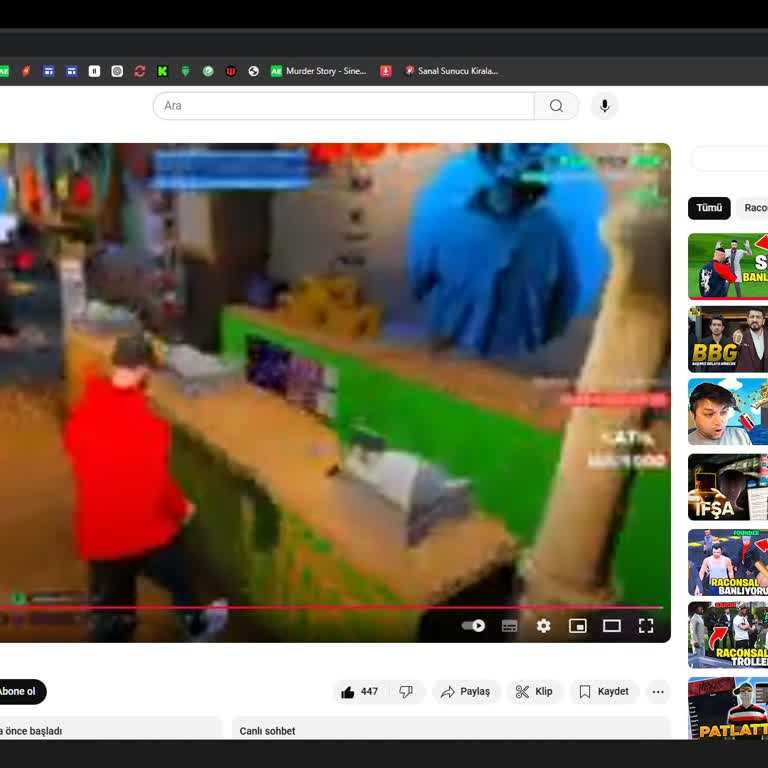This screenshot has height=768, width=768.
Task: Open Sanal Sunucu Kirala bookmark
Action: point(451,71)
